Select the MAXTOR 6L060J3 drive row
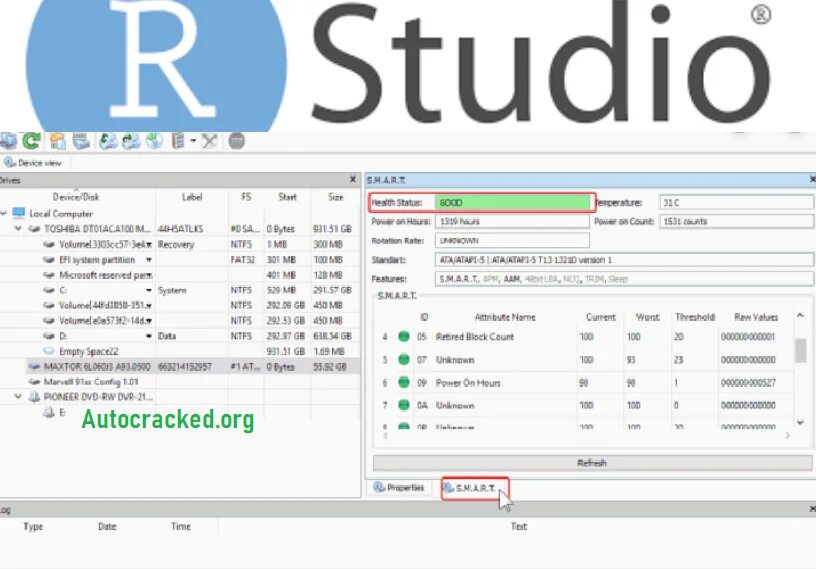Image resolution: width=816 pixels, height=569 pixels. (193, 366)
